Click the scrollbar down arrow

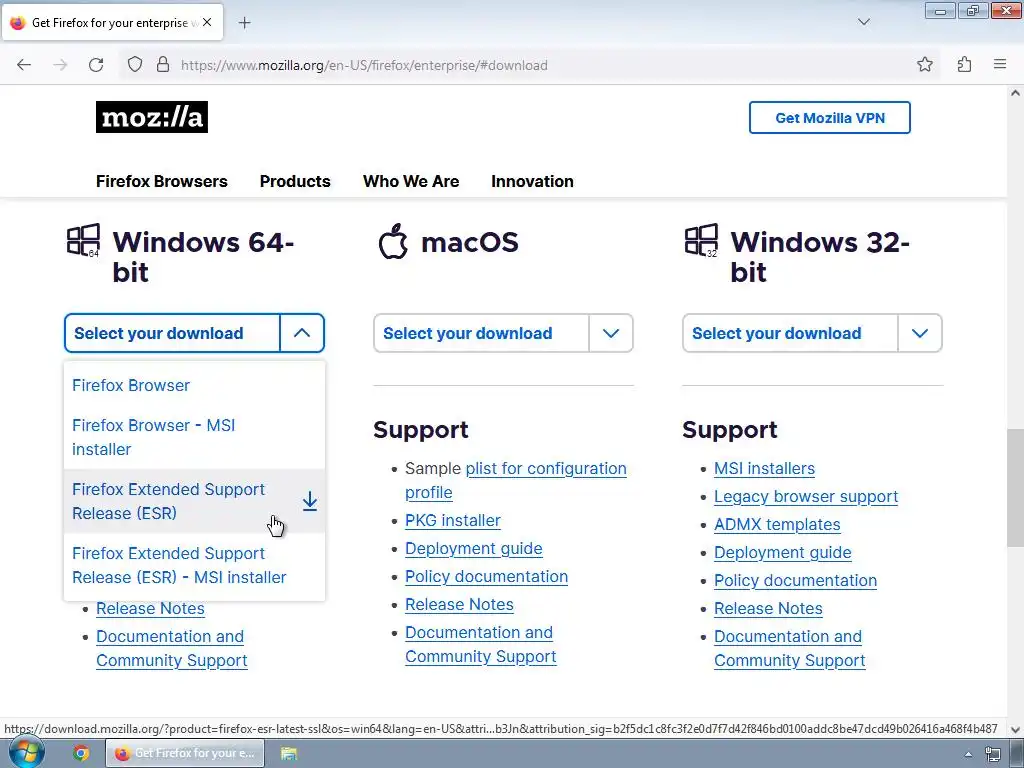(1015, 729)
